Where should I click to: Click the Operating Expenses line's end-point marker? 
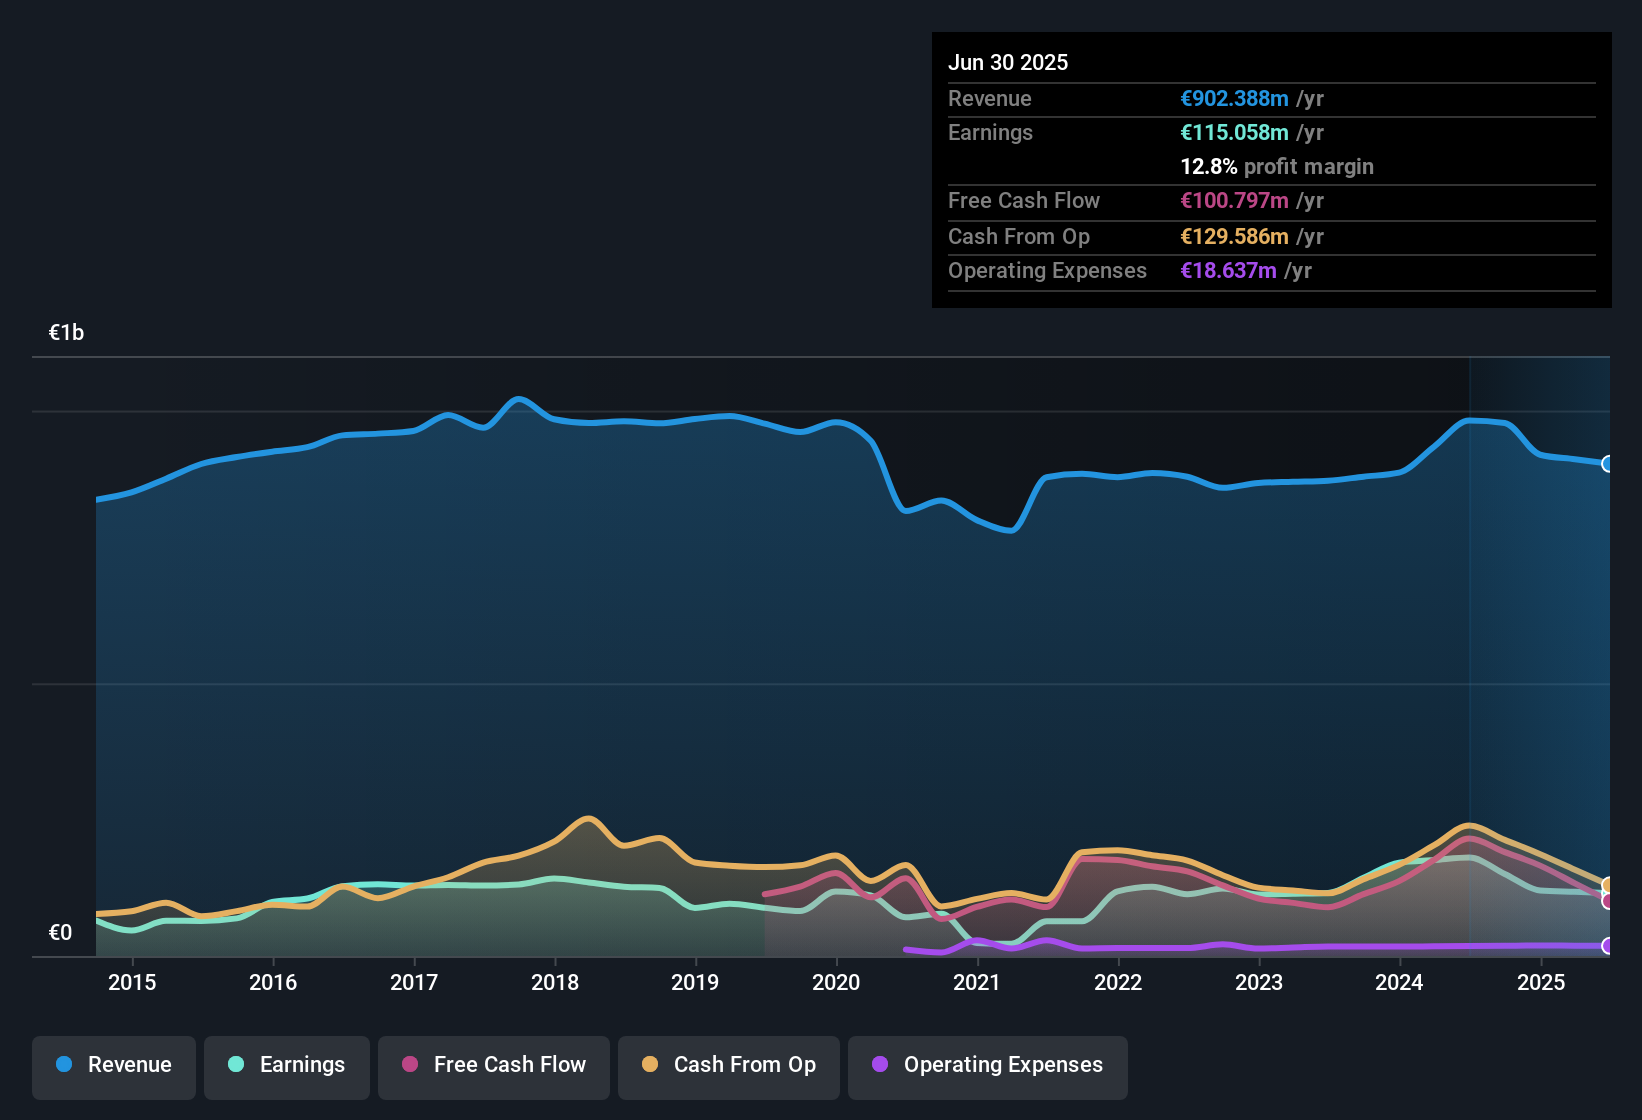(1608, 946)
